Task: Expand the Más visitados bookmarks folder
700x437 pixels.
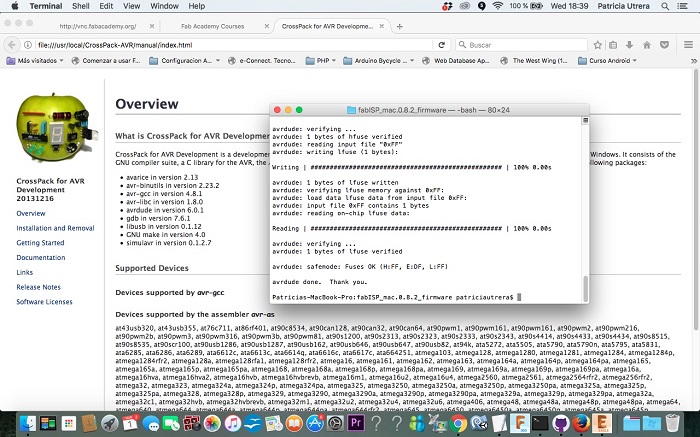Action: pos(35,60)
